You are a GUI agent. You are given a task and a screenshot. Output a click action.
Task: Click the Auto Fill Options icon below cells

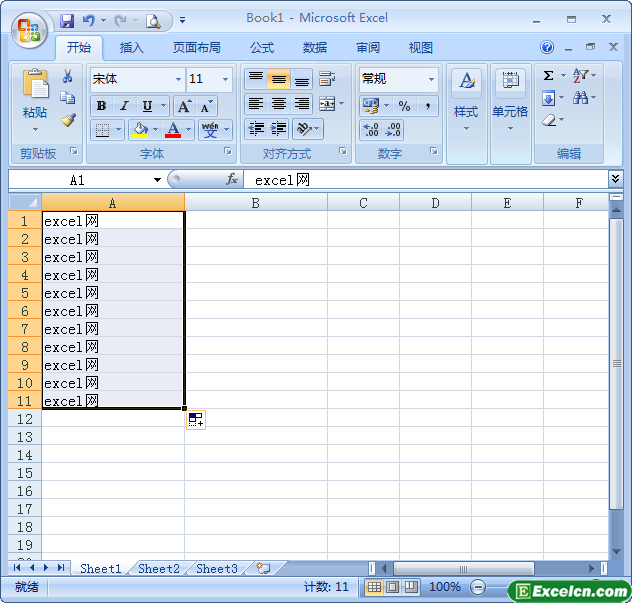coord(195,420)
